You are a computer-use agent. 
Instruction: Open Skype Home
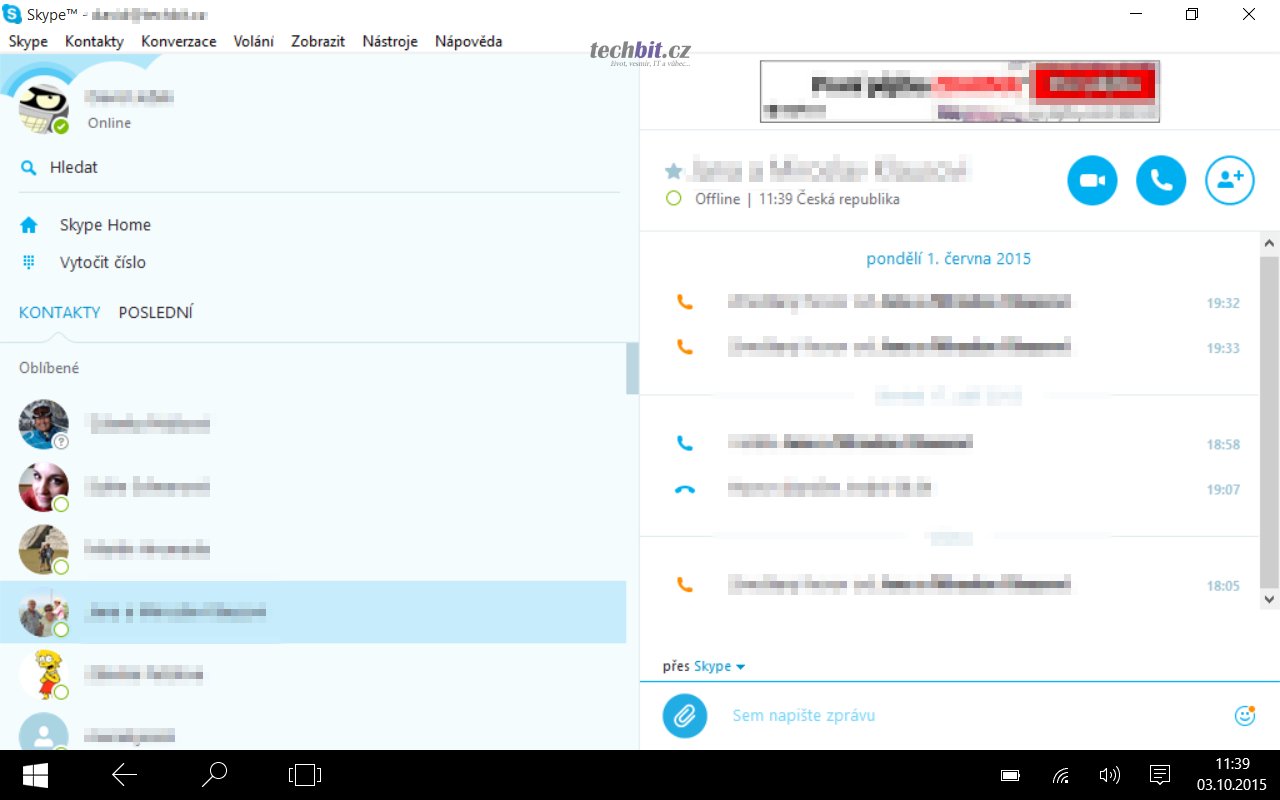(105, 225)
